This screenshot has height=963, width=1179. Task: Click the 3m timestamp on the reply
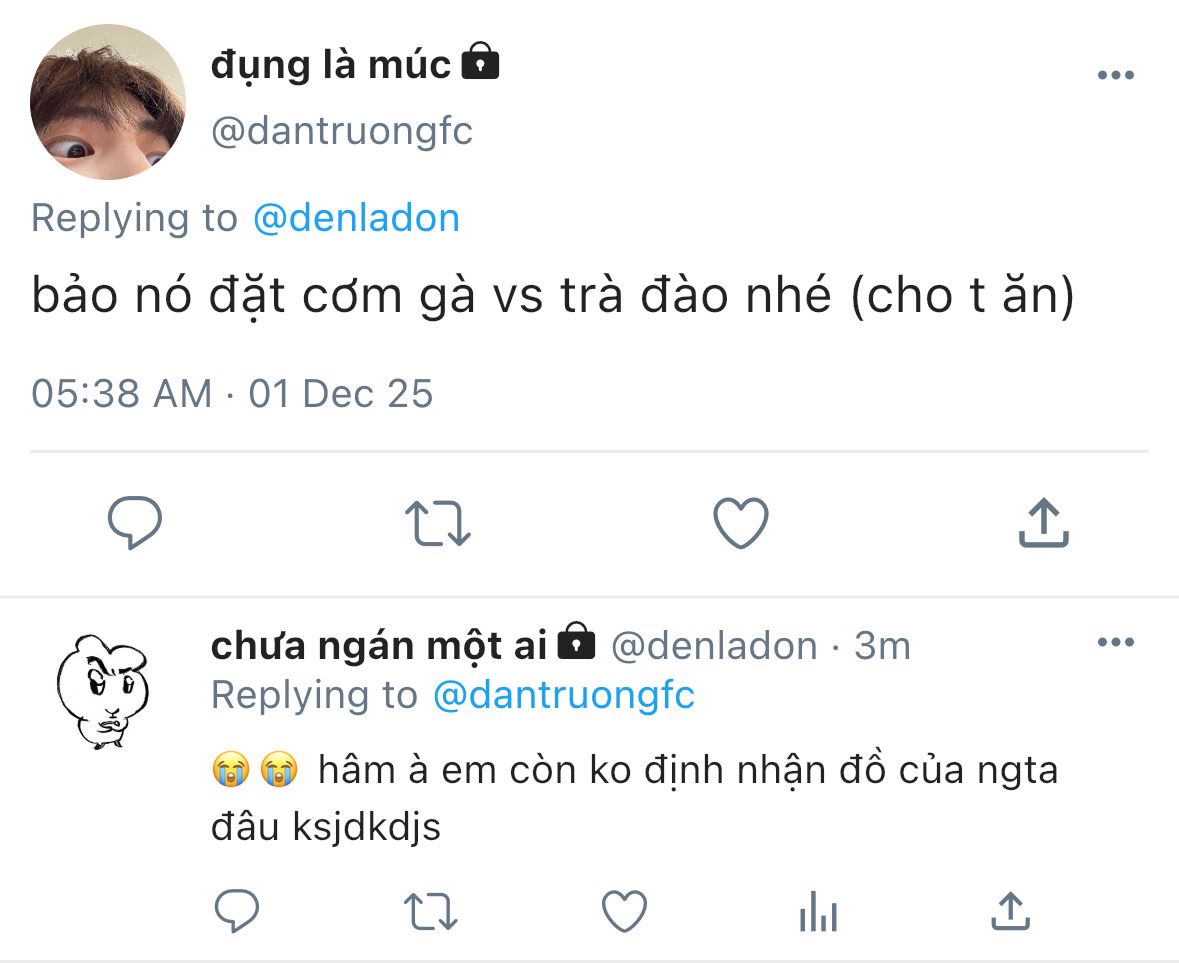pos(882,646)
